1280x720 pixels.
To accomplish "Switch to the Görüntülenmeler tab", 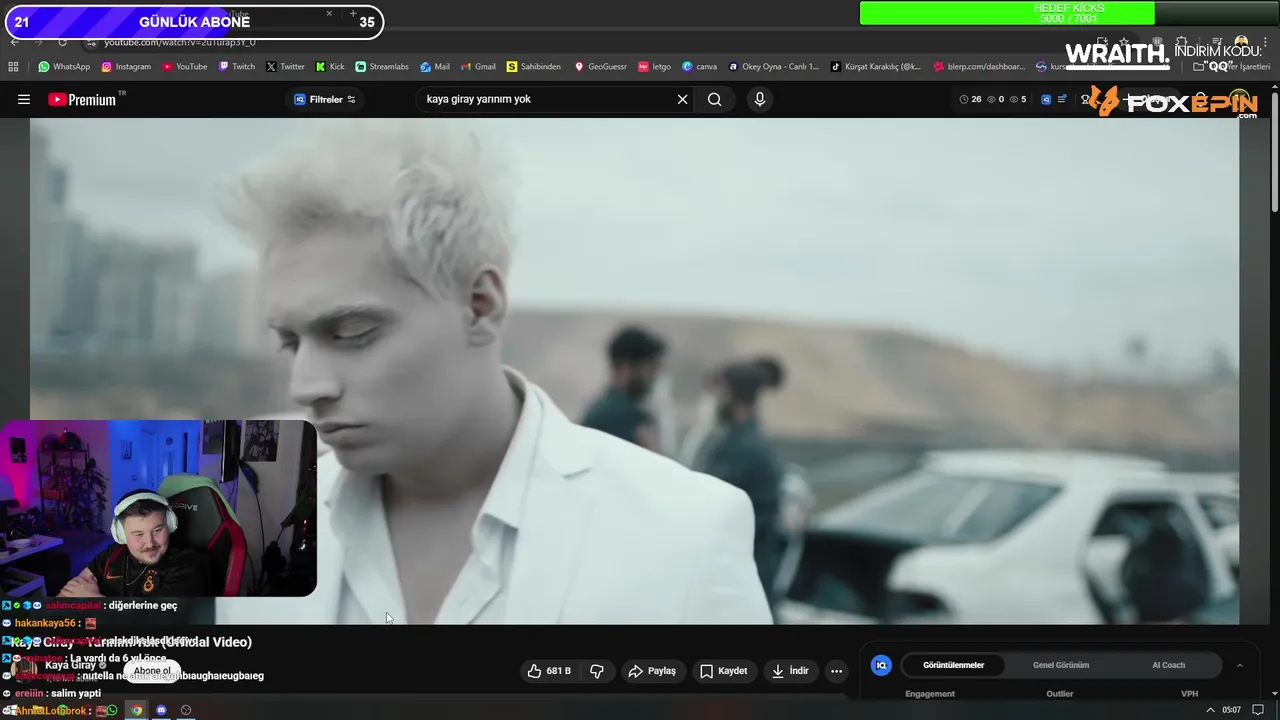I will [x=953, y=665].
